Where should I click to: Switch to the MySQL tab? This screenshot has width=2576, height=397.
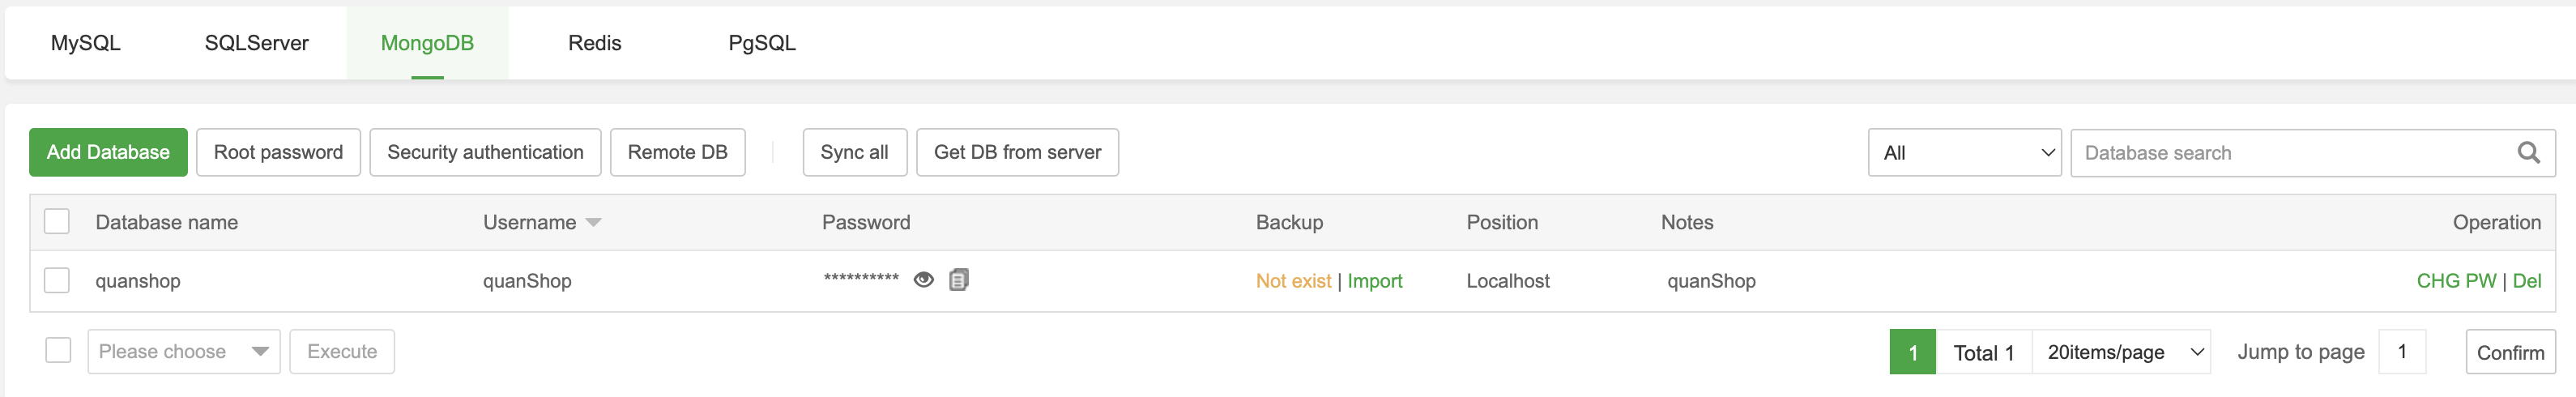(x=86, y=43)
